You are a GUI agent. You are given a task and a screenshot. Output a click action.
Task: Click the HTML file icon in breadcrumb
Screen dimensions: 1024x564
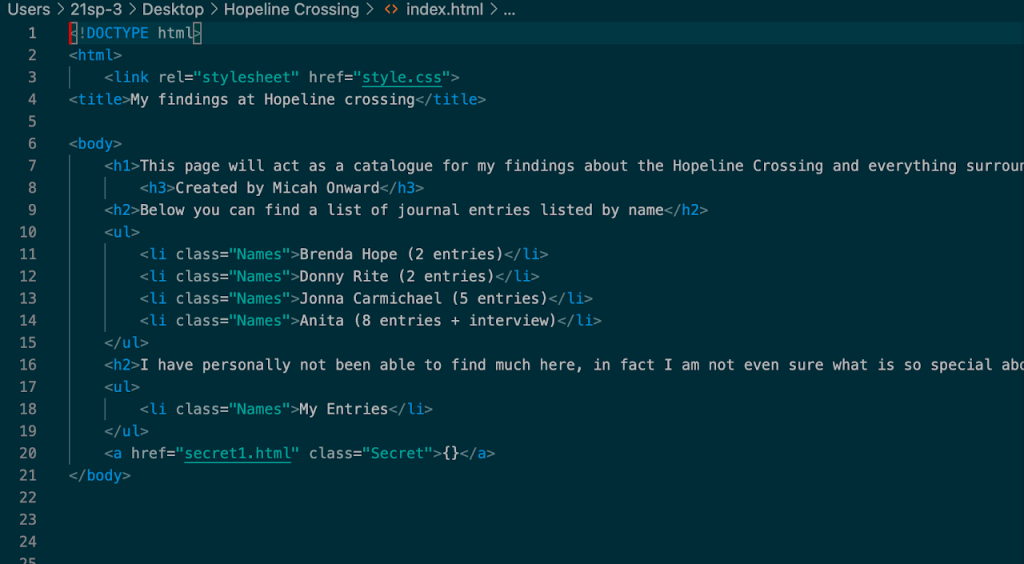click(x=392, y=10)
